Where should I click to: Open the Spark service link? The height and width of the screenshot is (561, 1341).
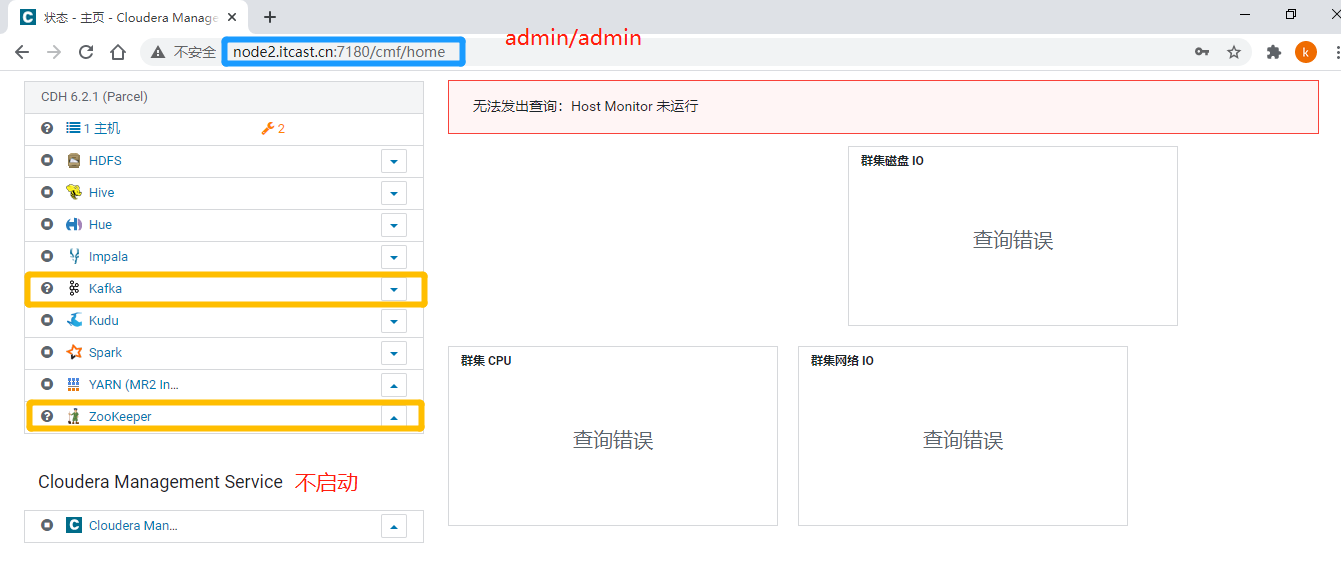[x=105, y=353]
